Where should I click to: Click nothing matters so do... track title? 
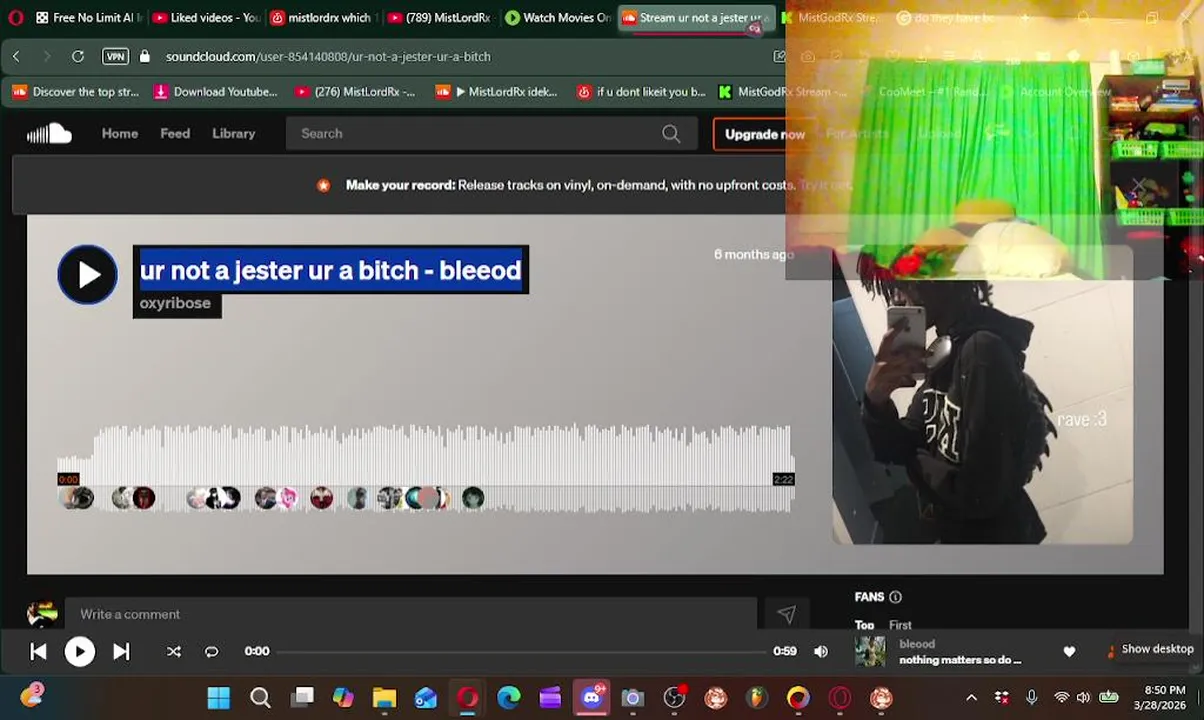[x=960, y=660]
